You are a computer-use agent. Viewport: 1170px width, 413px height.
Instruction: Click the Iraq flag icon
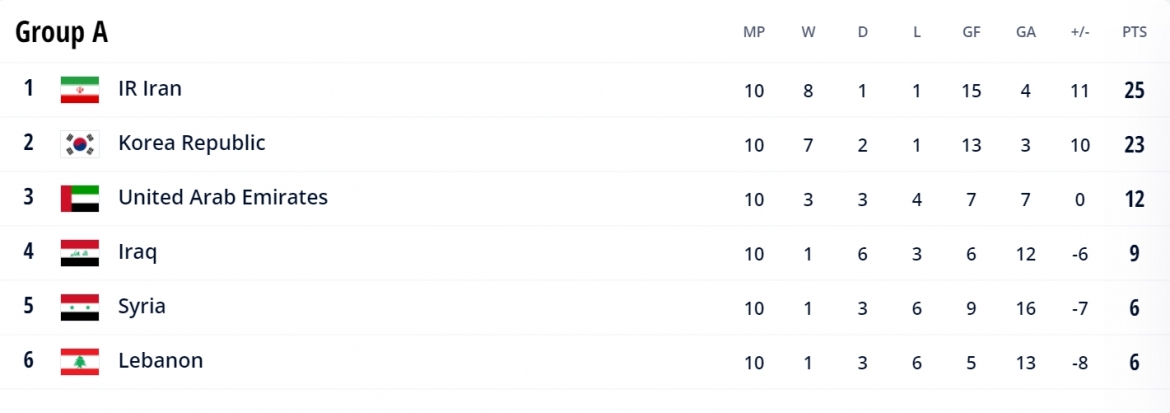(80, 253)
